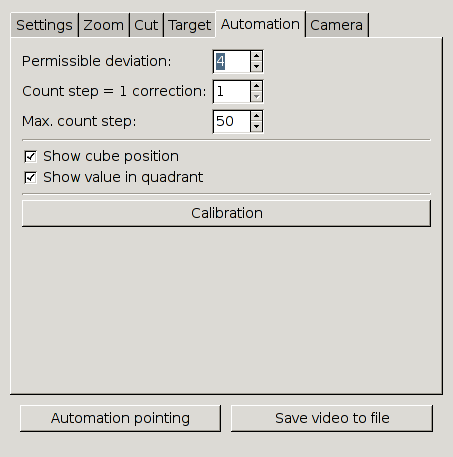Decrease Max. count step value

256,126
